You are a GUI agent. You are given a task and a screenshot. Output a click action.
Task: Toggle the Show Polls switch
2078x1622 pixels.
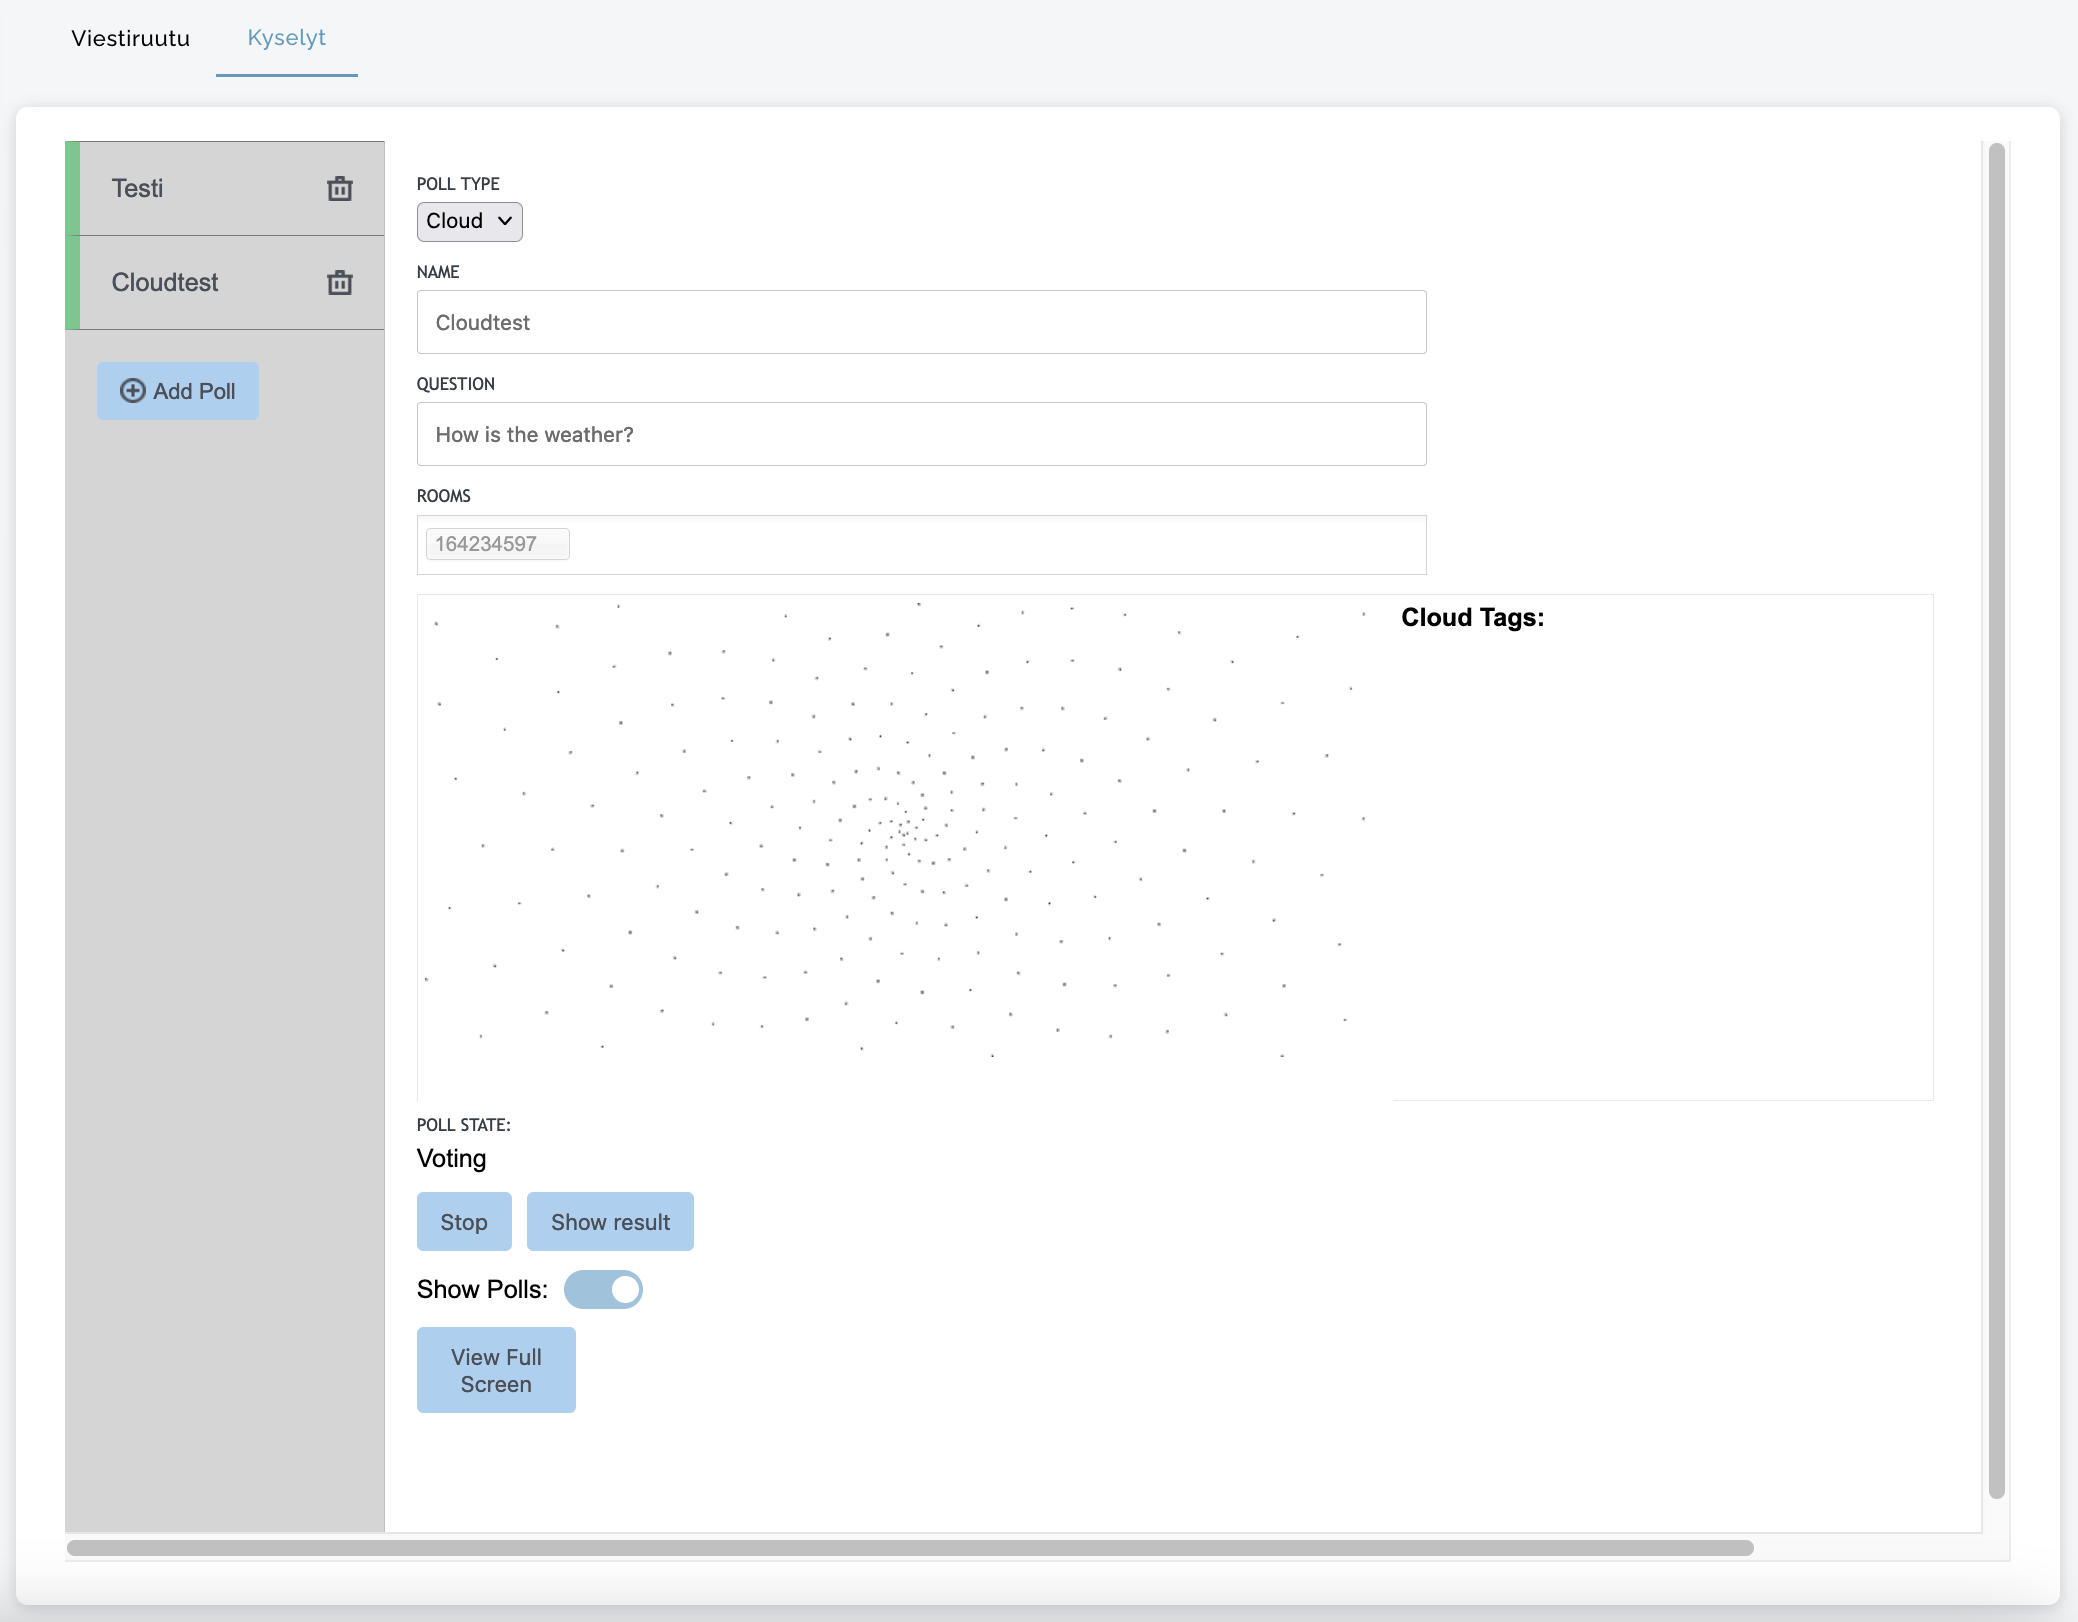603,1289
